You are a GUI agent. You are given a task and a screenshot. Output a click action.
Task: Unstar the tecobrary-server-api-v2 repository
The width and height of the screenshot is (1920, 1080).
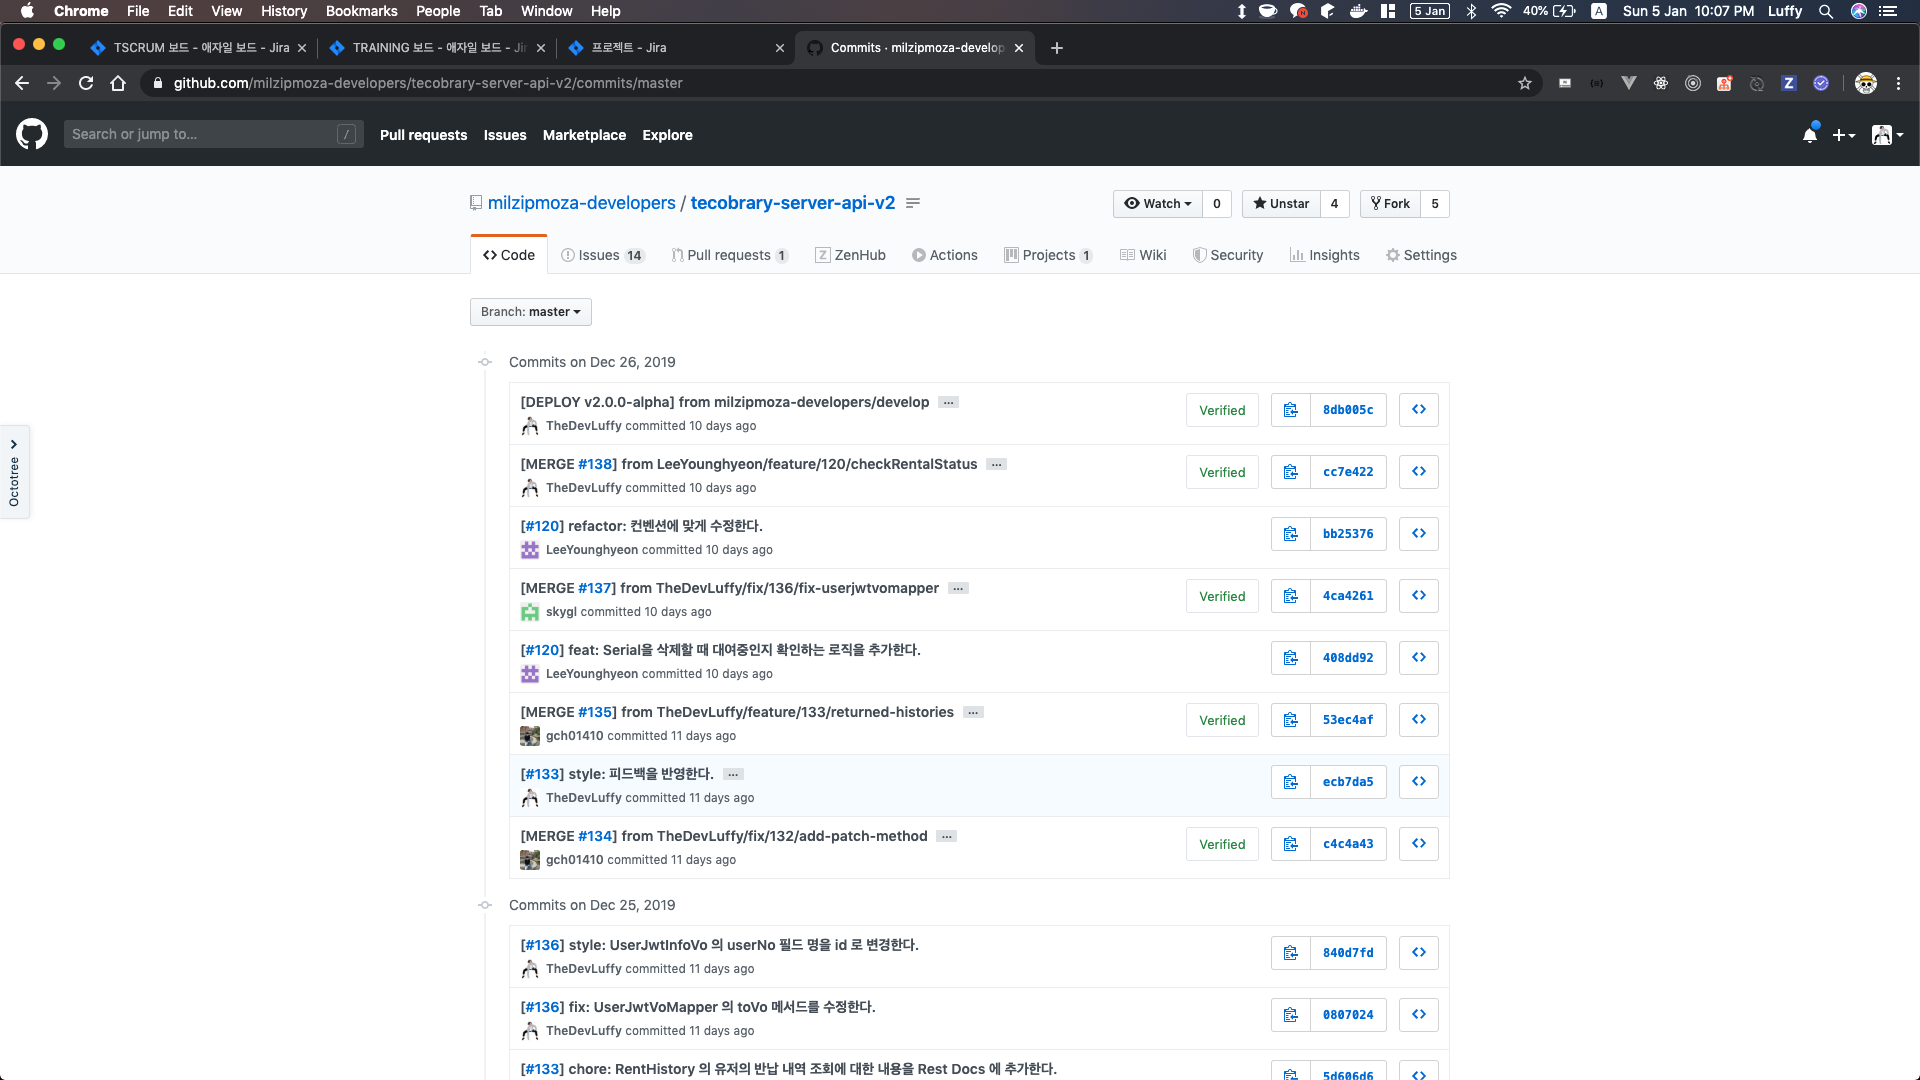(x=1281, y=204)
